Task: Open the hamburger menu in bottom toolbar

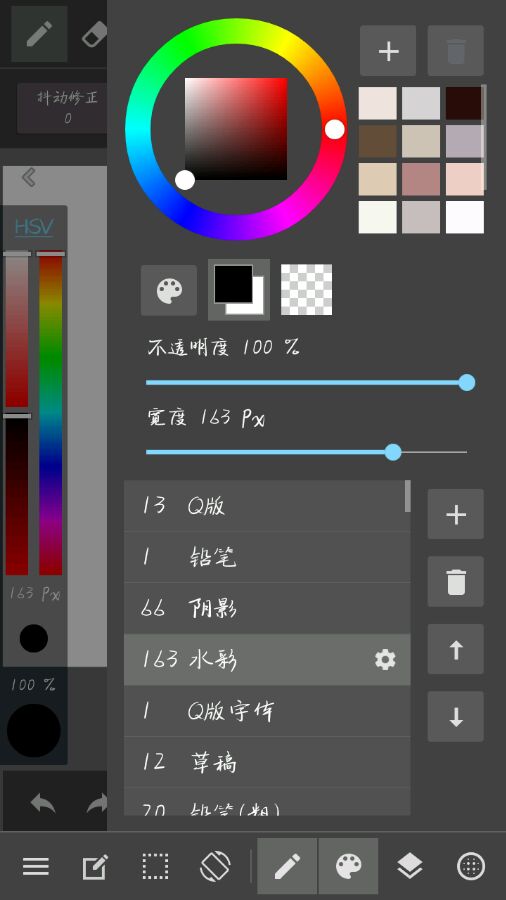Action: coord(36,866)
